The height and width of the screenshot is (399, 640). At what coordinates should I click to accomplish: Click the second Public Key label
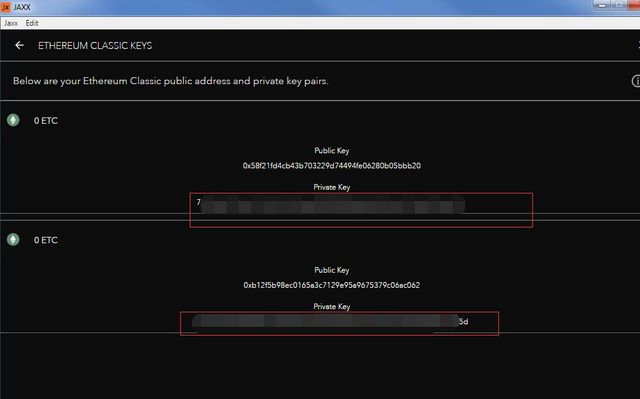point(331,270)
